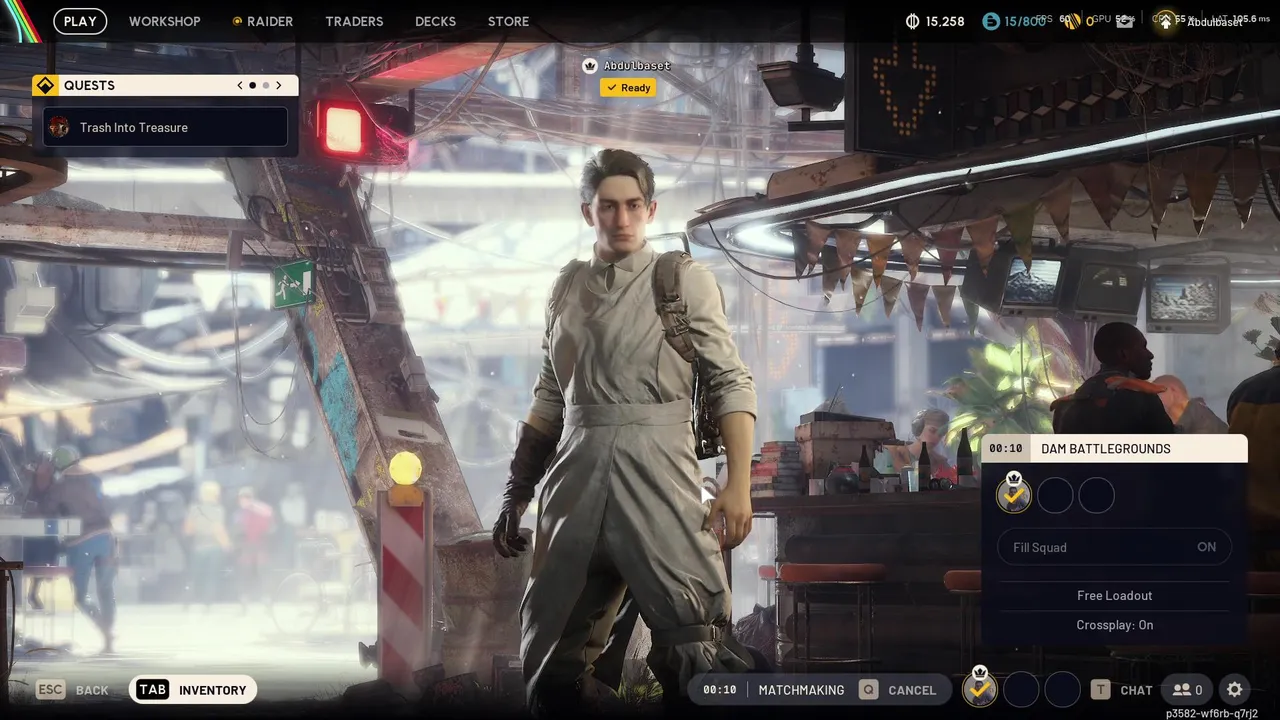The image size is (1280, 720).
Task: Open INVENTORY with the TAB button
Action: [x=193, y=690]
